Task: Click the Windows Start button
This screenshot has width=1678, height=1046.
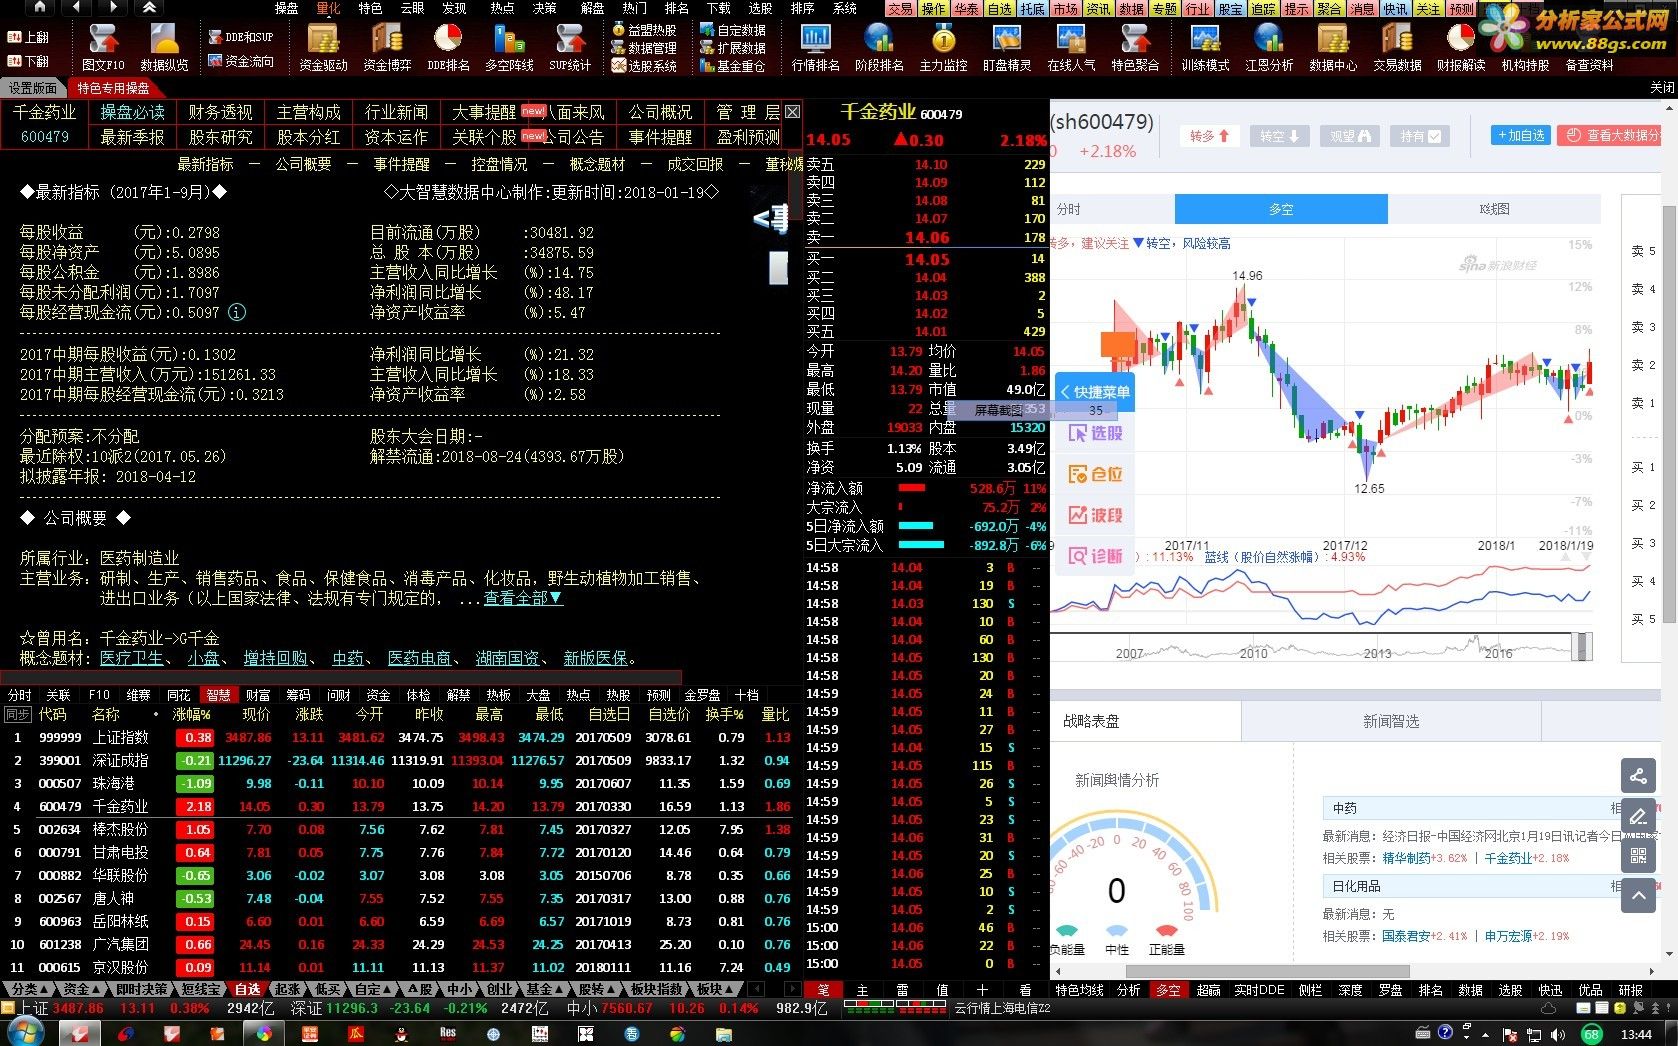Action: pyautogui.click(x=24, y=1033)
